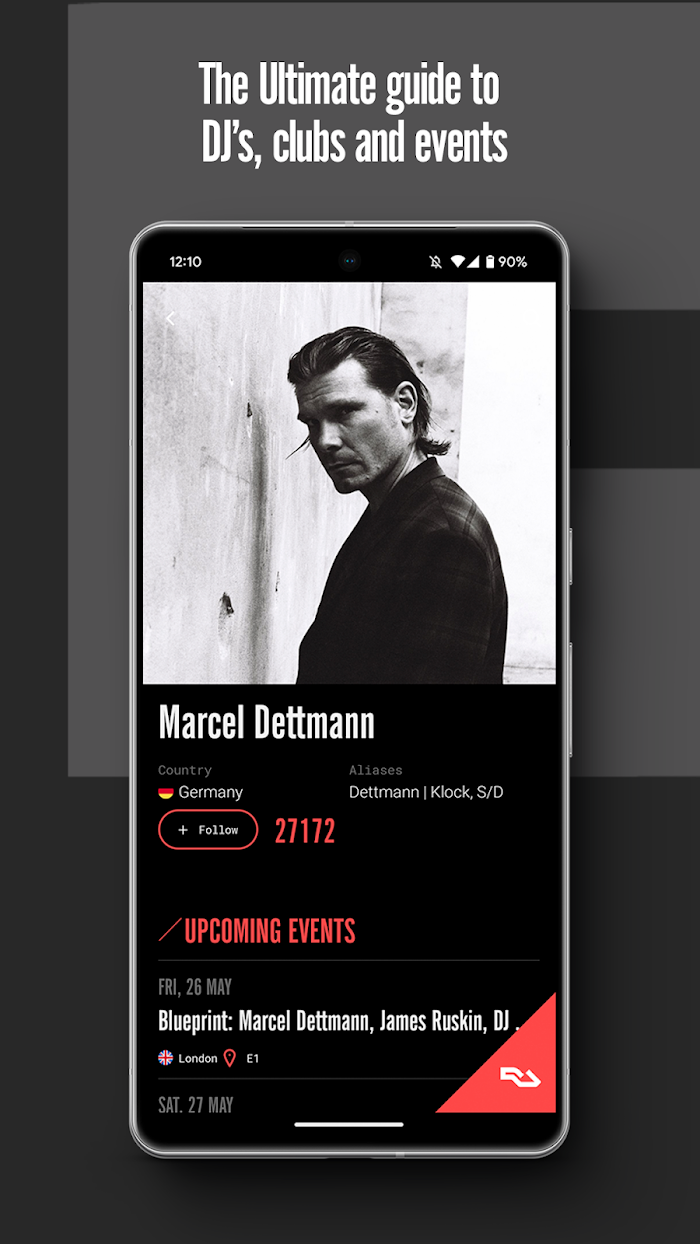Tap the Dettmann | Klock, S/D aliases

426,792
